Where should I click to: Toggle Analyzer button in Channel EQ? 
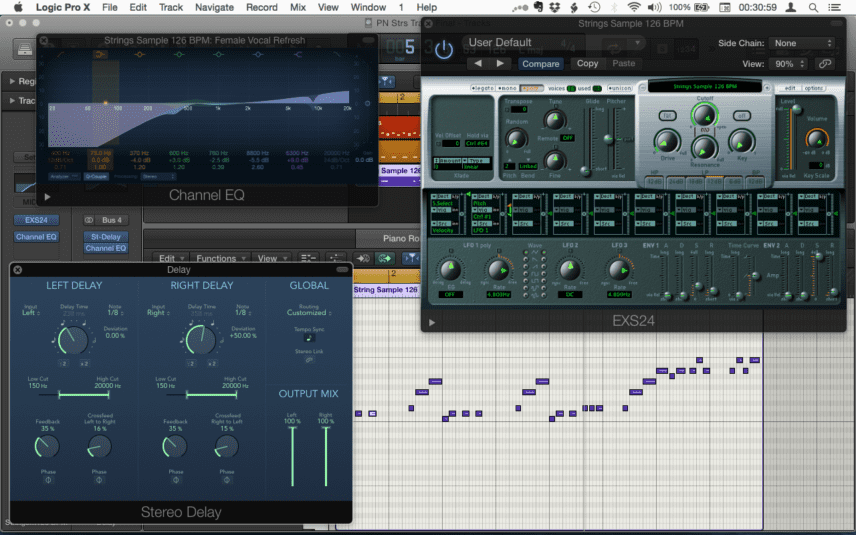pos(64,177)
